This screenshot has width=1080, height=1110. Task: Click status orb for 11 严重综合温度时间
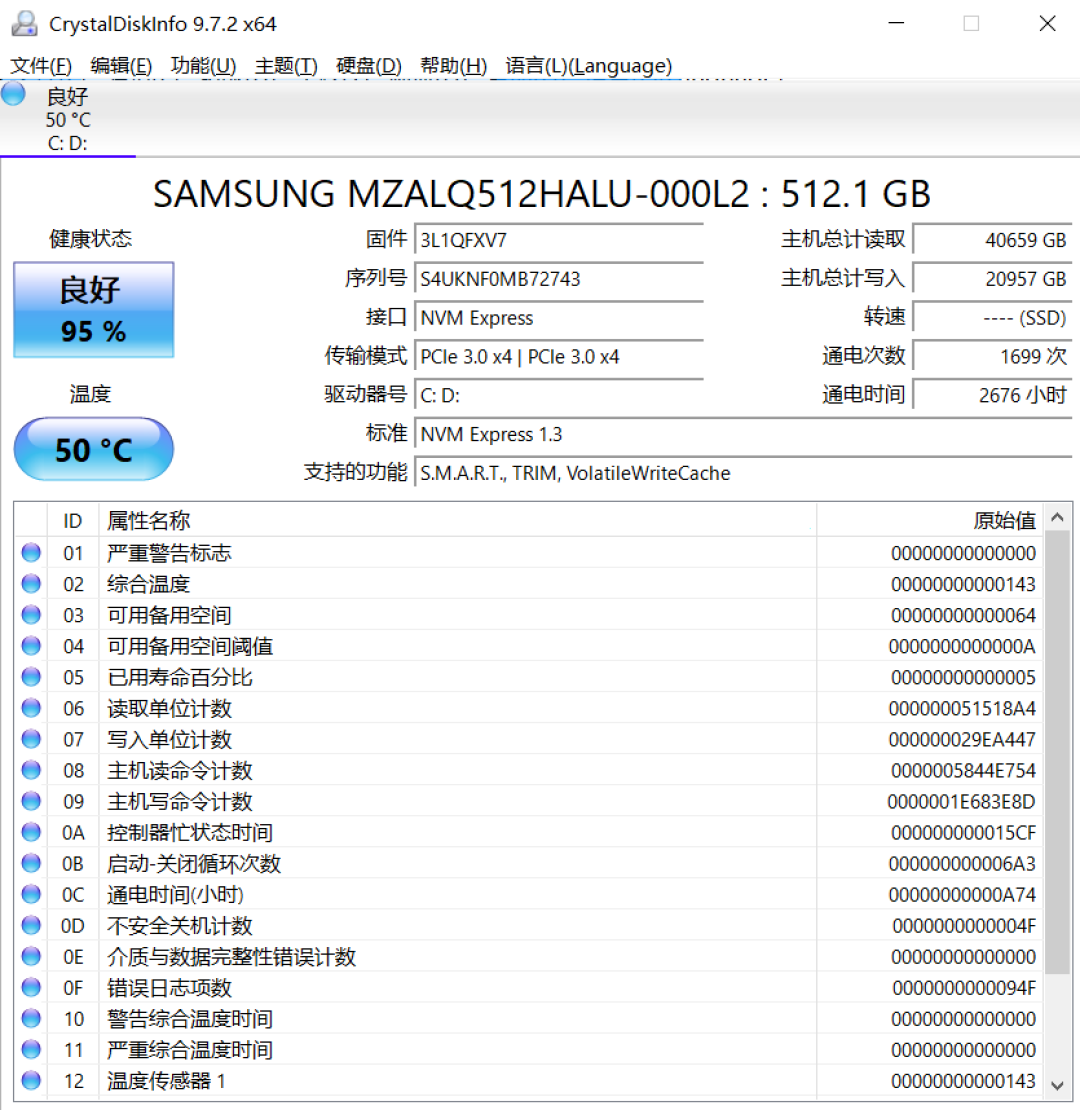pyautogui.click(x=31, y=1049)
